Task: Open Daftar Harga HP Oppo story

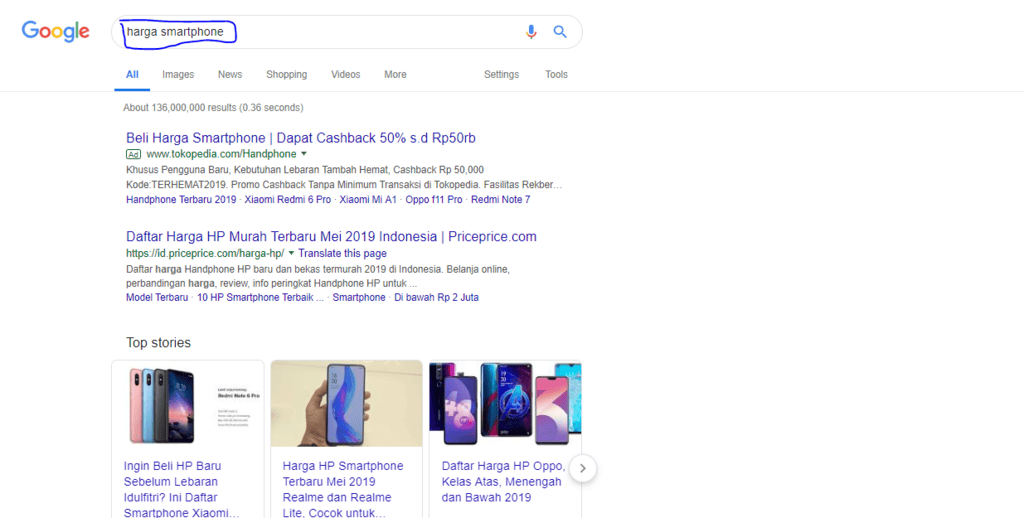Action: (x=503, y=481)
